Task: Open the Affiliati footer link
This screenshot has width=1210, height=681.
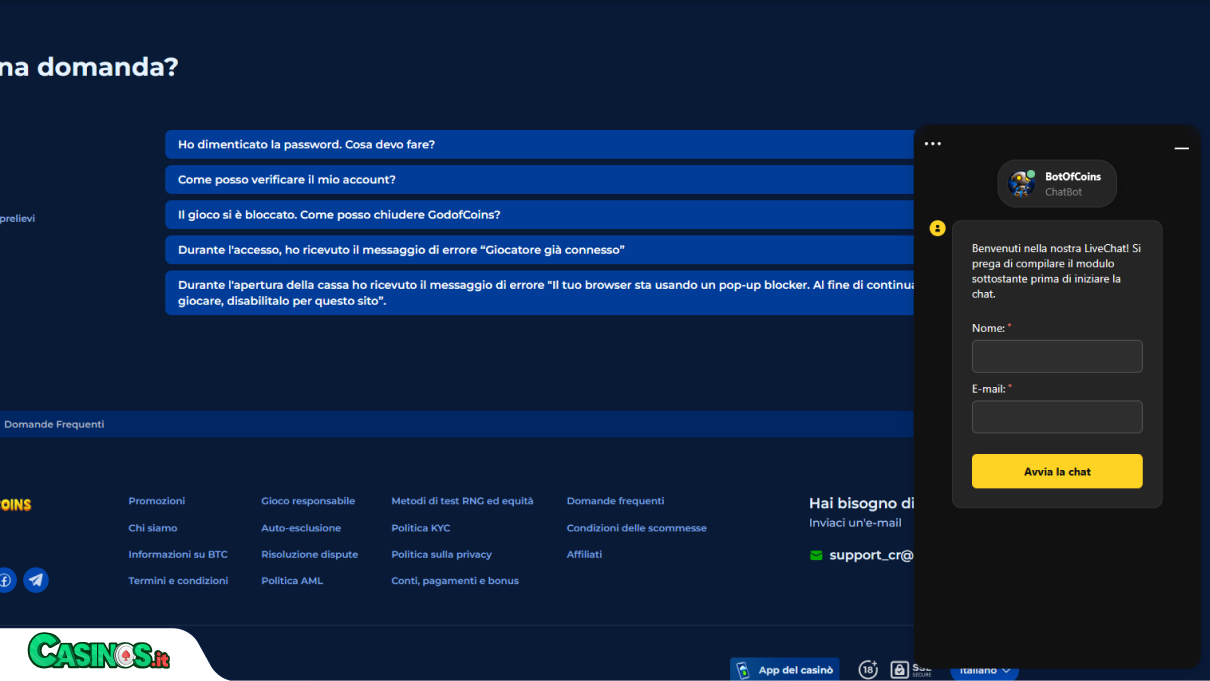Action: pos(584,554)
